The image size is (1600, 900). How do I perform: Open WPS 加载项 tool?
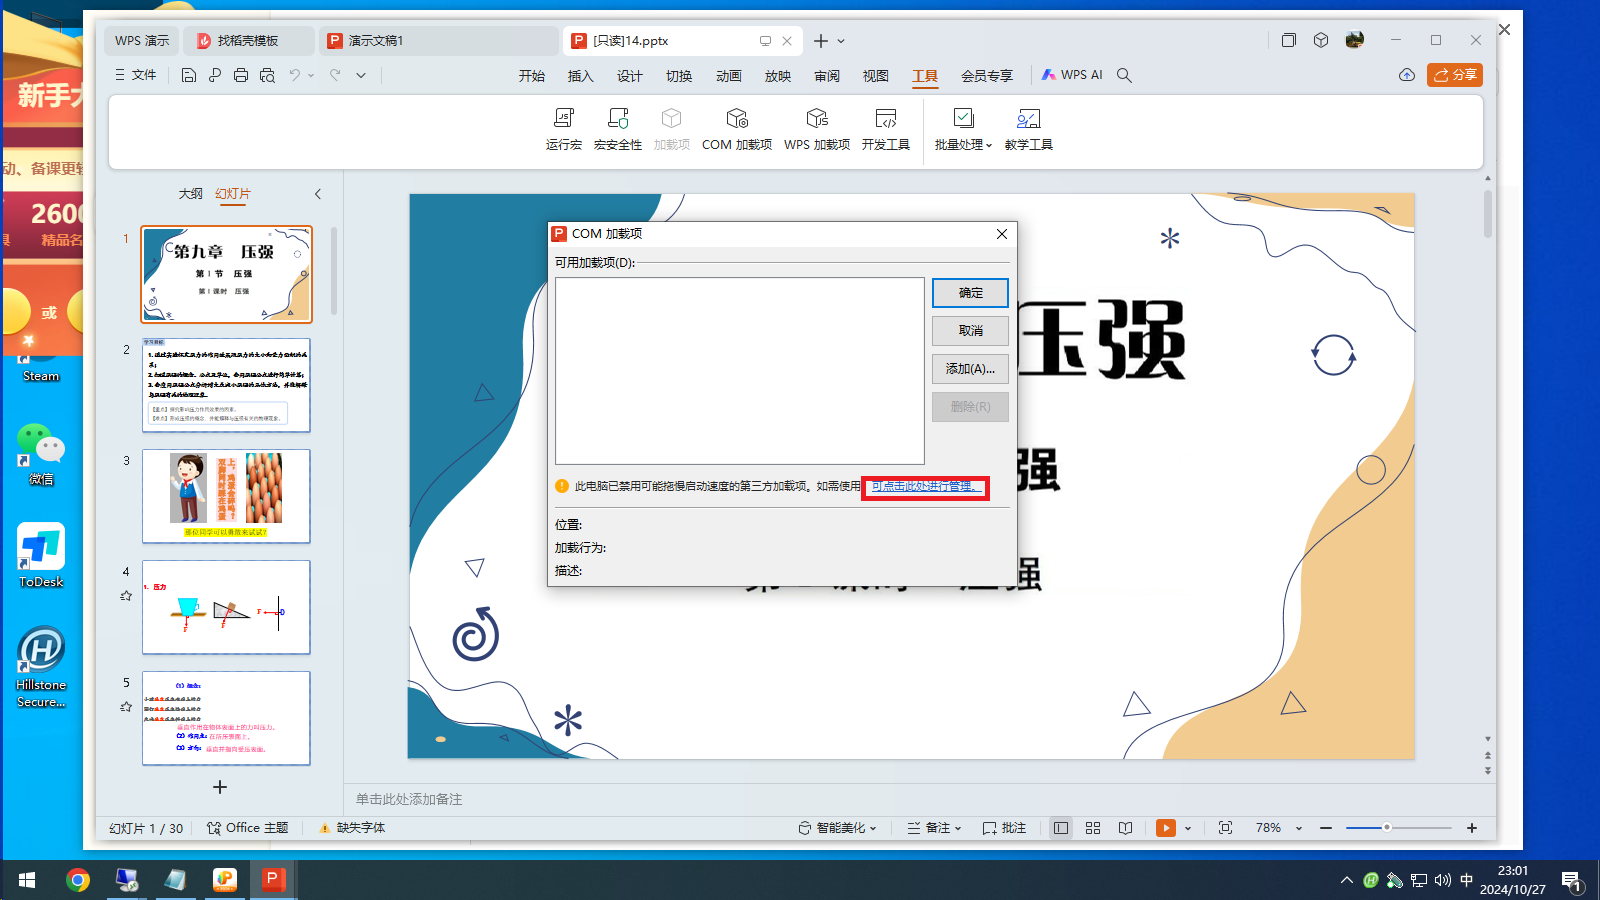click(x=817, y=129)
